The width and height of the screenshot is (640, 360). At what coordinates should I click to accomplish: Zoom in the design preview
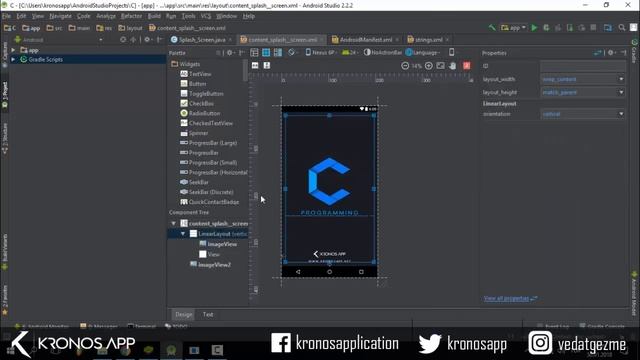(429, 66)
